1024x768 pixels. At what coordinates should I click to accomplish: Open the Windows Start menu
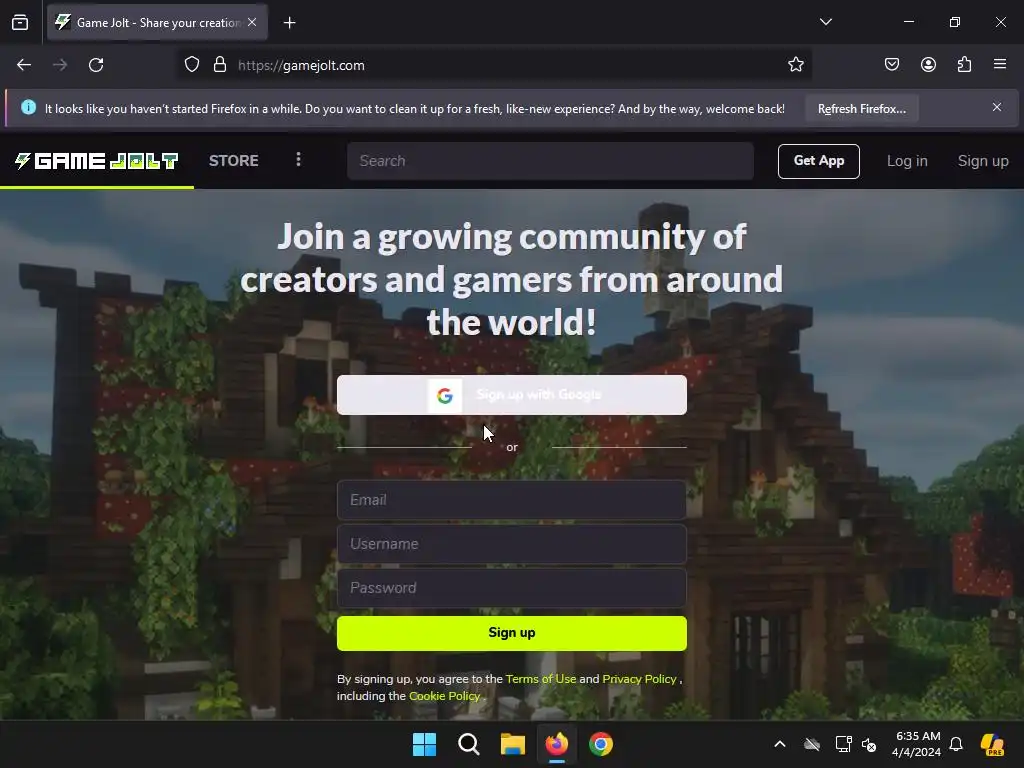(424, 744)
